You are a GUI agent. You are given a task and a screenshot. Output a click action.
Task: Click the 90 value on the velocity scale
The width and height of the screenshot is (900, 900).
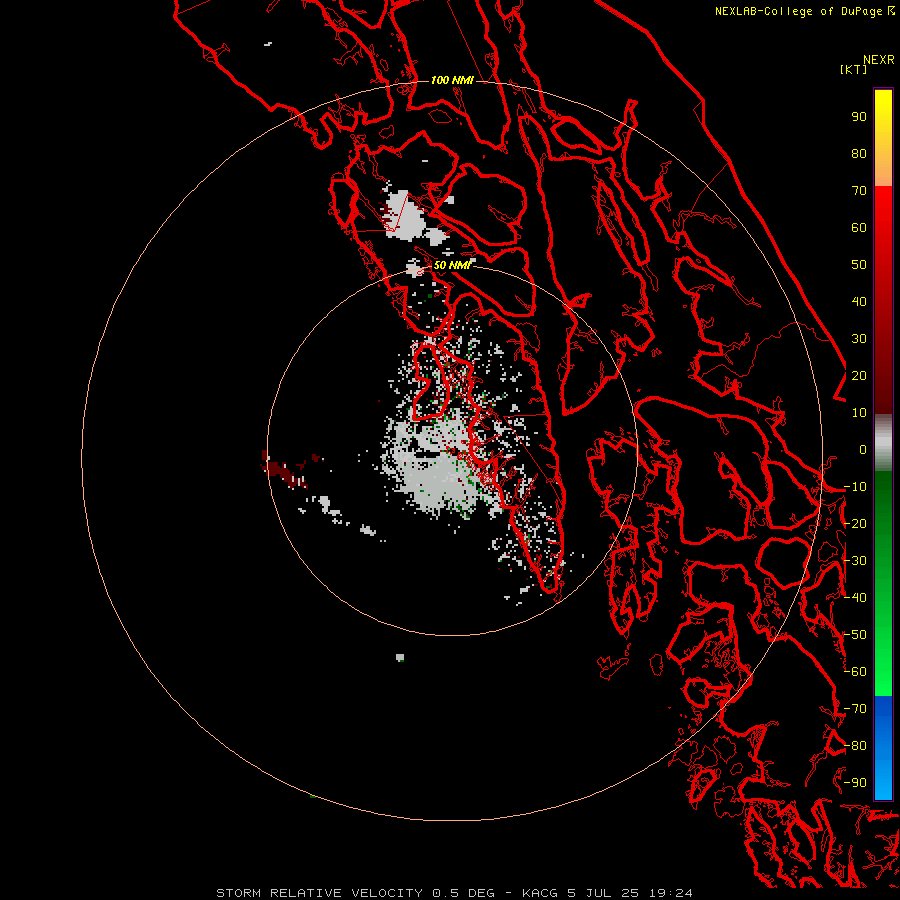coord(859,117)
